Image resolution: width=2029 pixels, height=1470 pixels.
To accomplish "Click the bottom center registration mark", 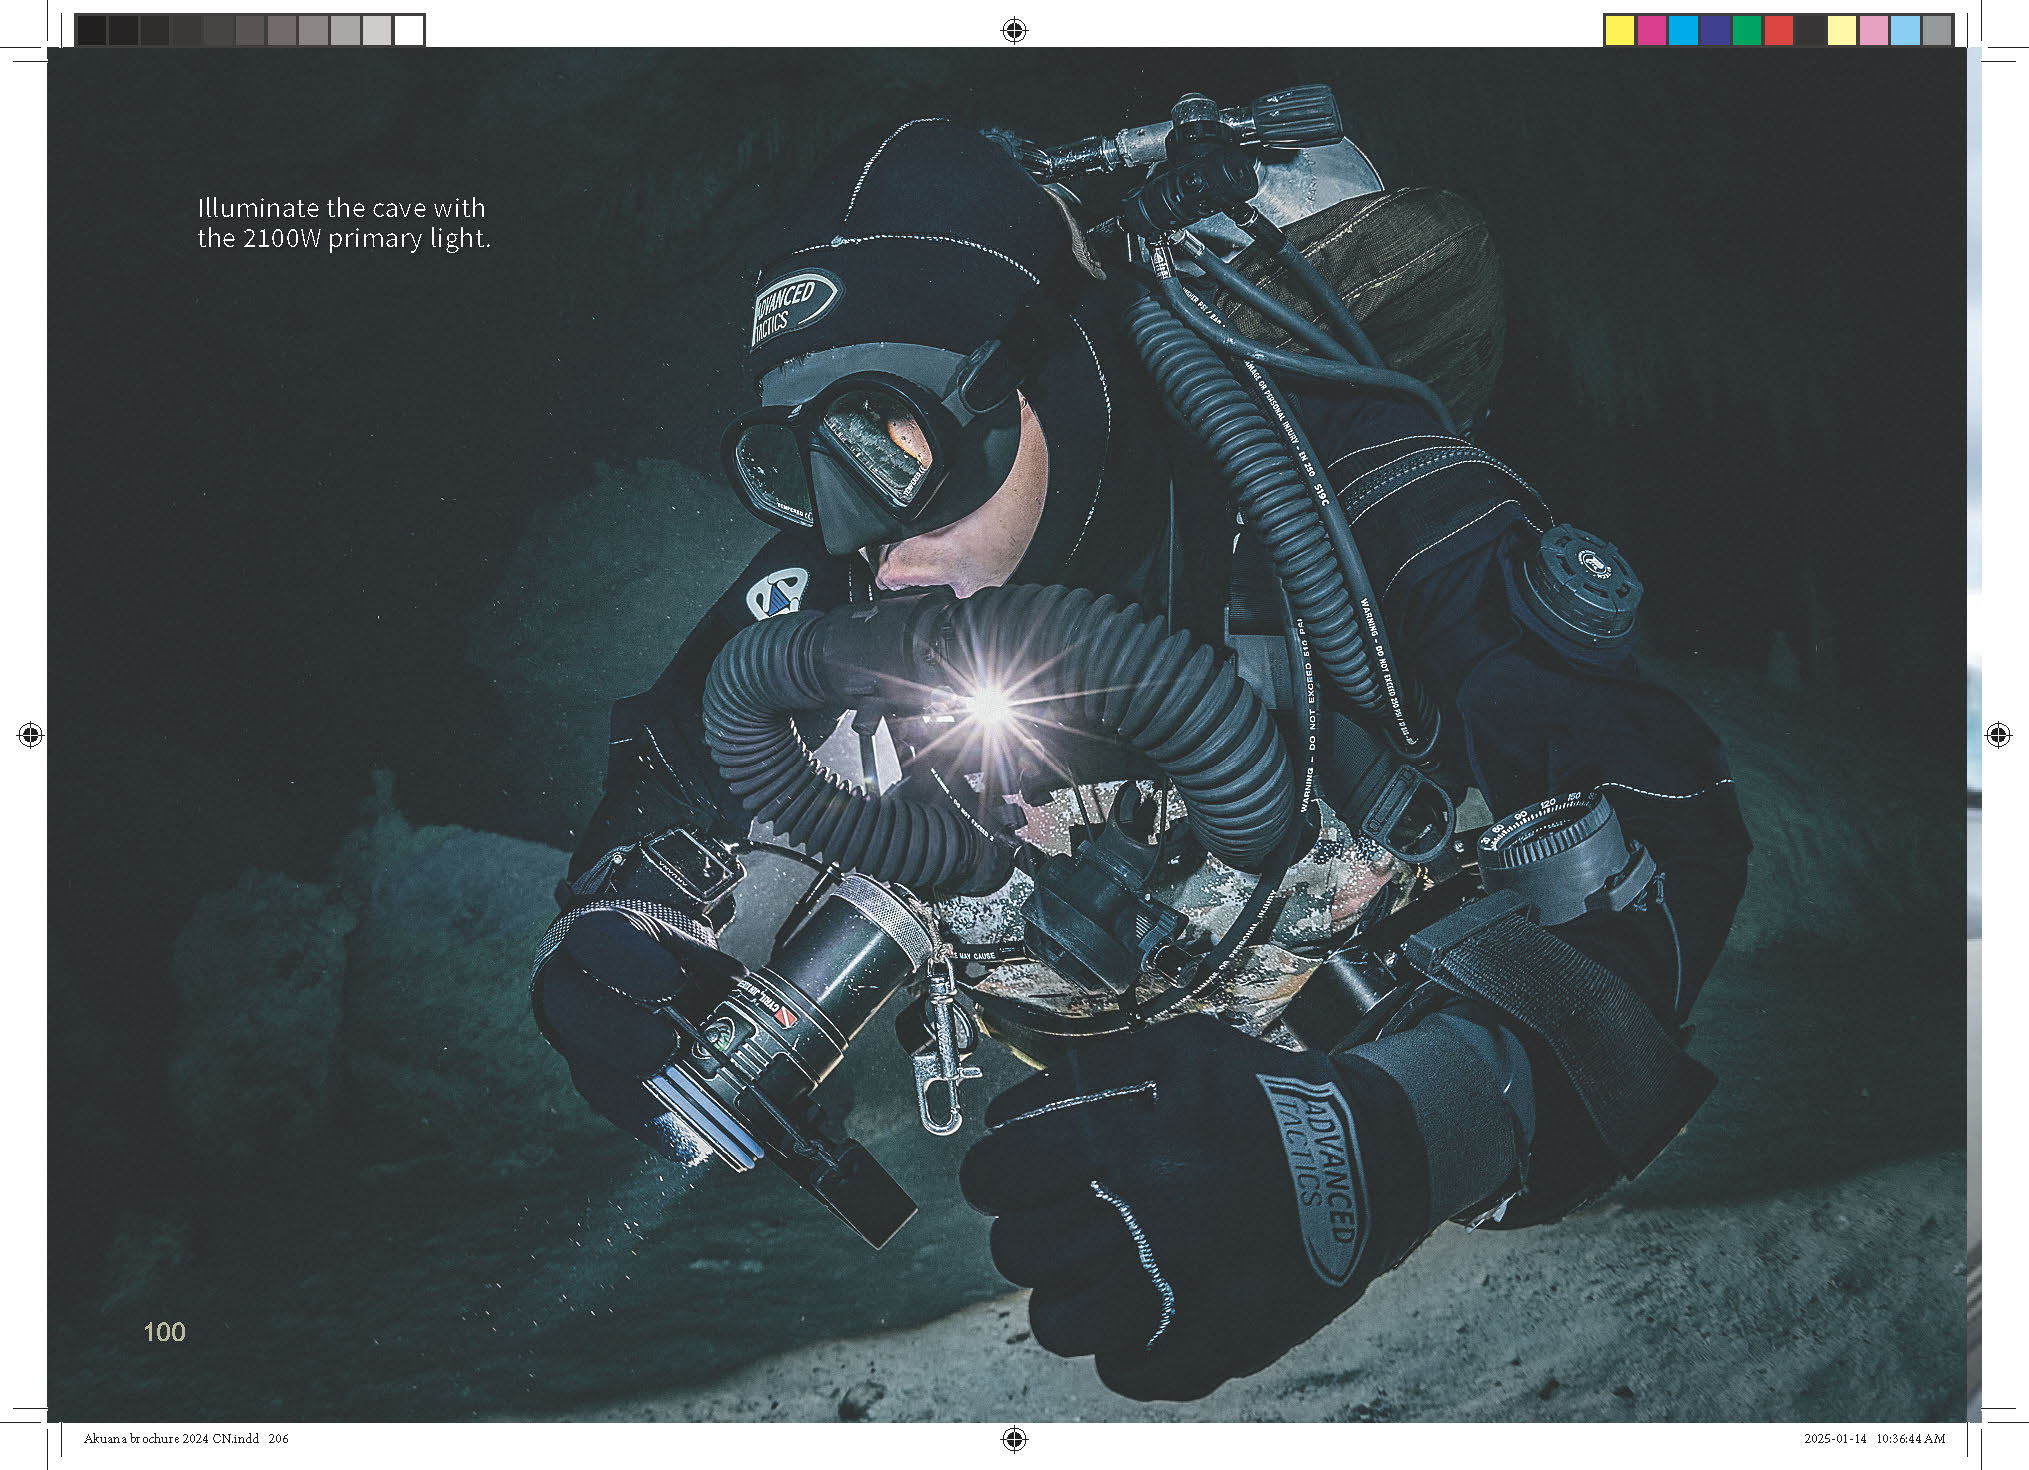I will point(1014,1439).
